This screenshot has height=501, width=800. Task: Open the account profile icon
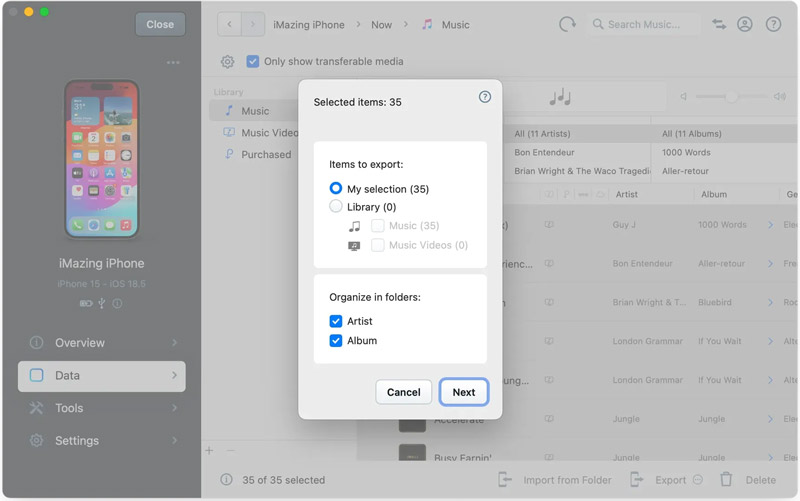point(744,24)
